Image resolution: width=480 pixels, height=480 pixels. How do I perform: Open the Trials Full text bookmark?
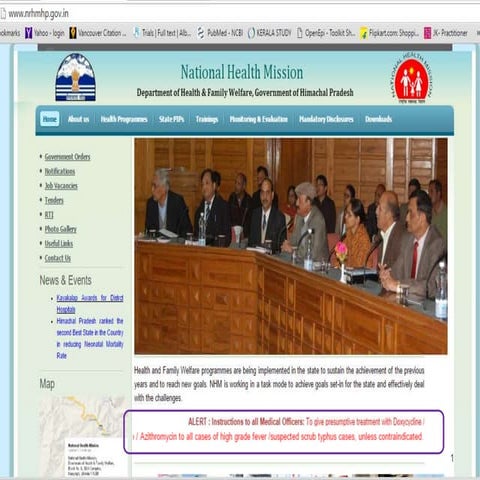pyautogui.click(x=162, y=33)
